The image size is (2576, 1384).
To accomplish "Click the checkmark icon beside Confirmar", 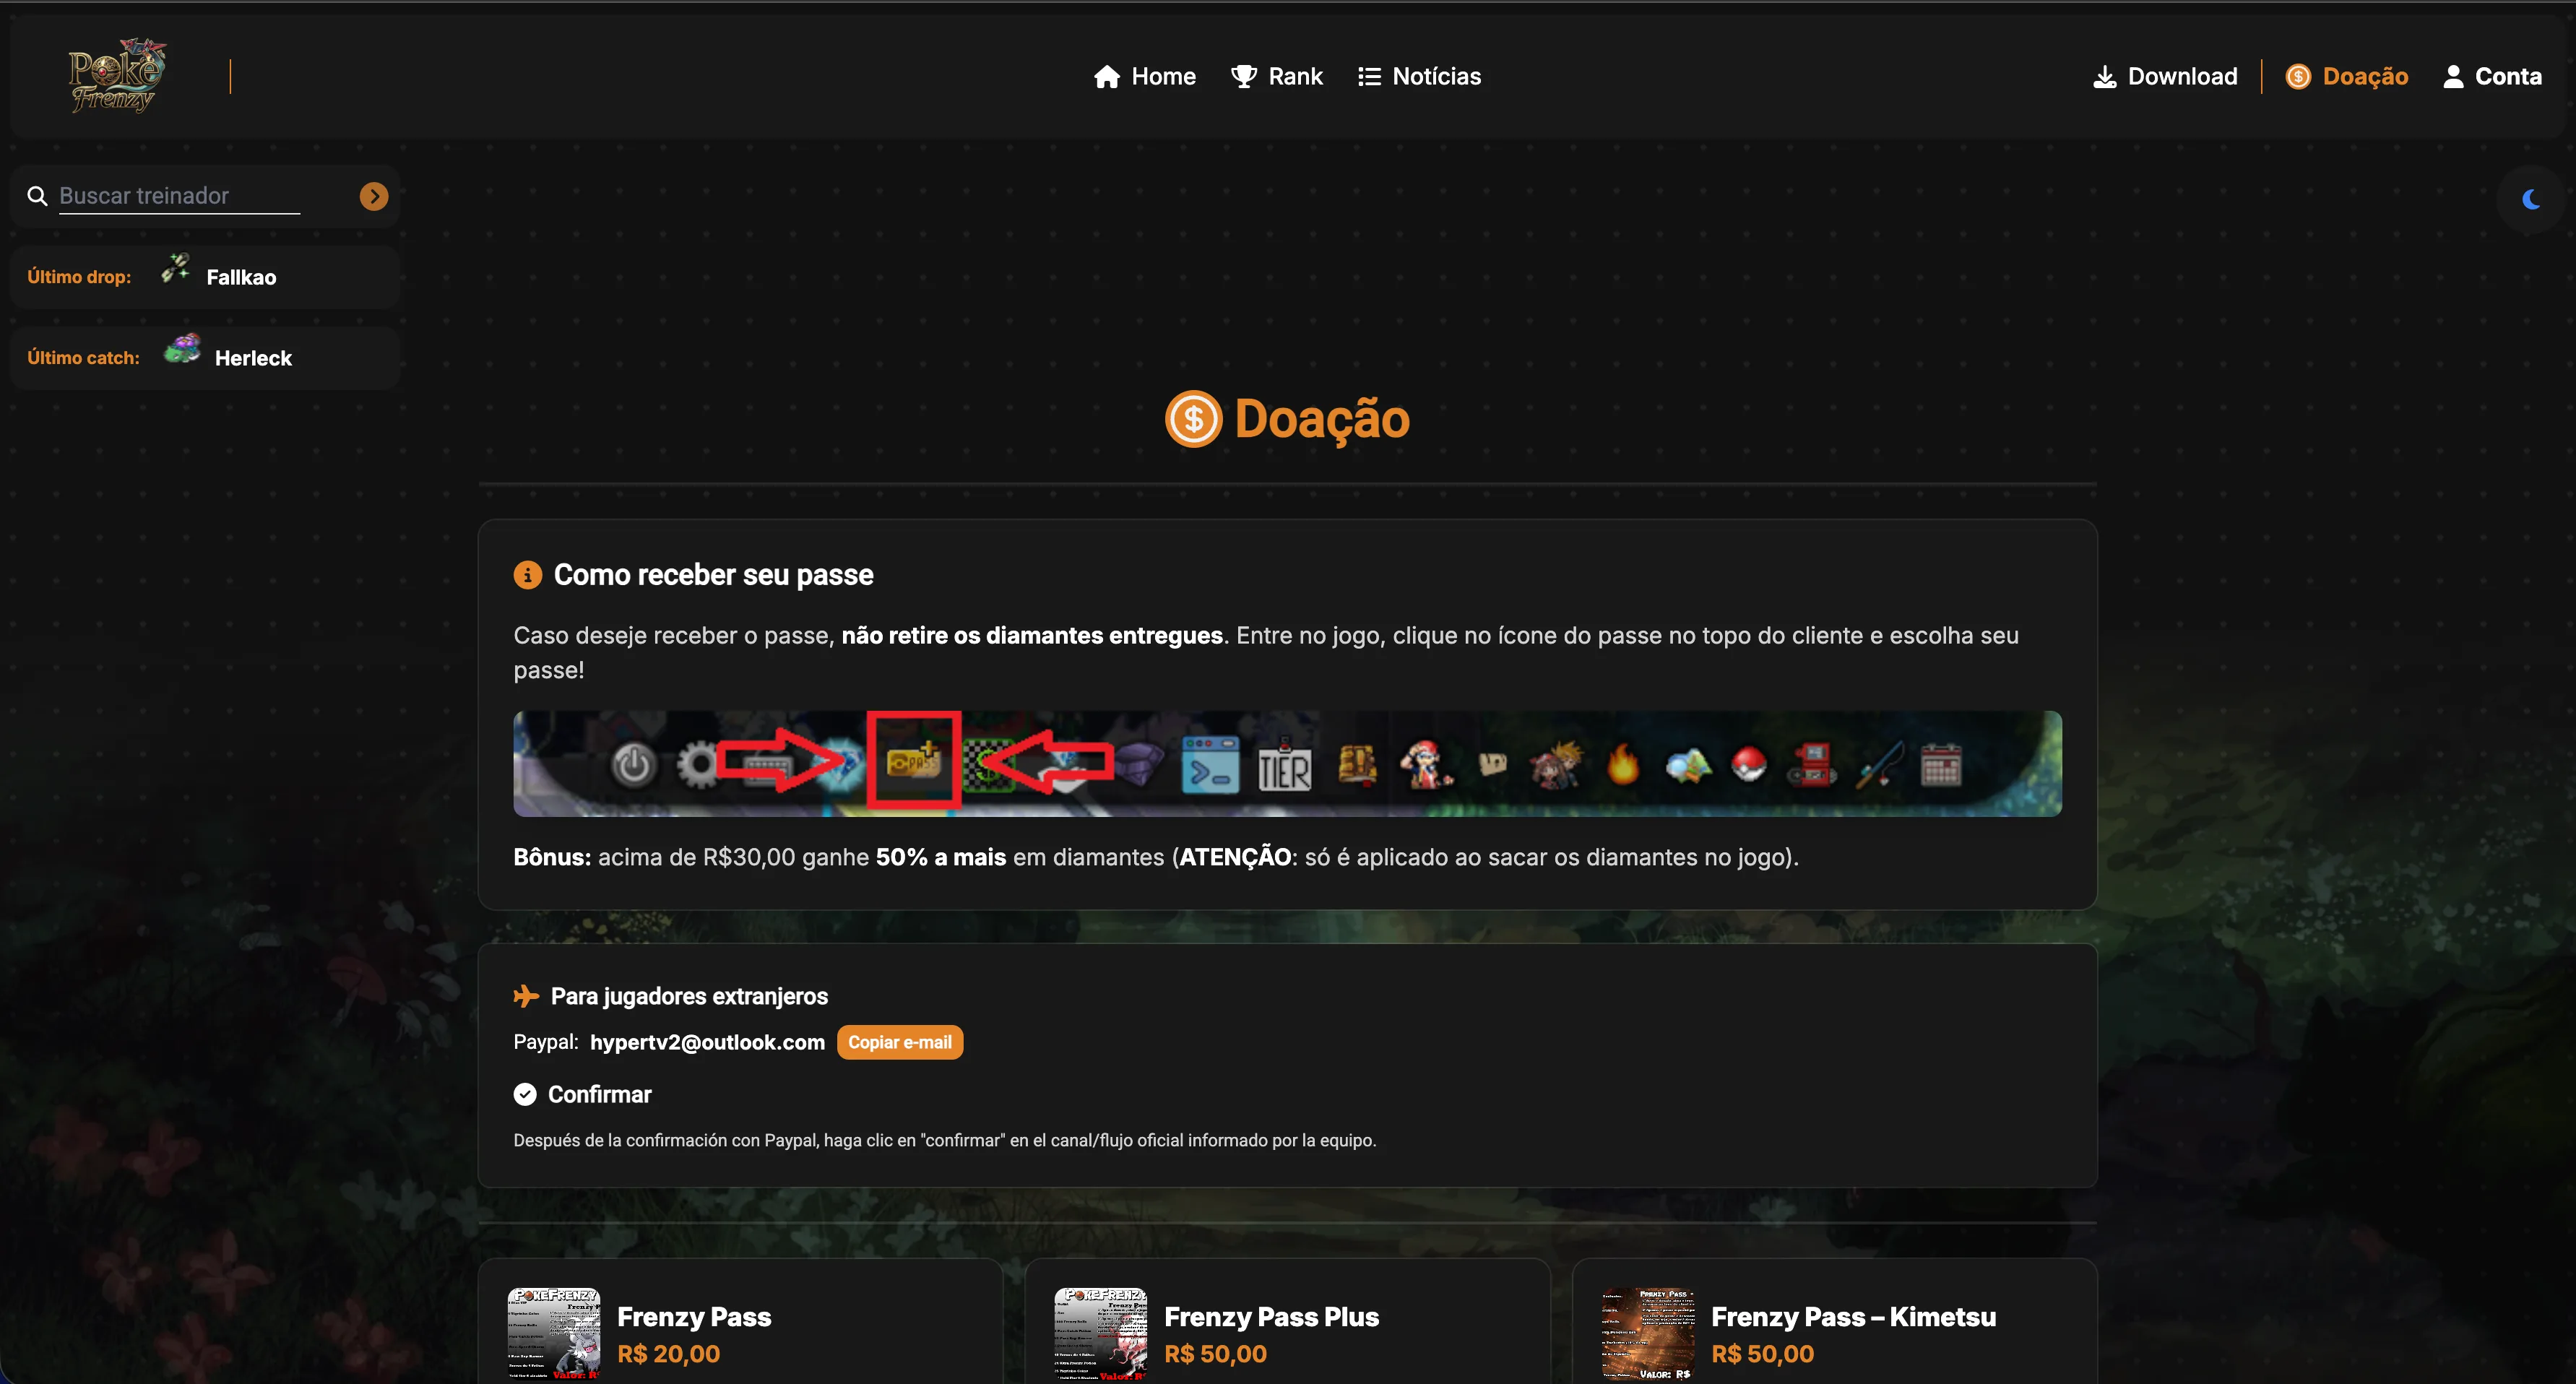I will coord(525,1095).
